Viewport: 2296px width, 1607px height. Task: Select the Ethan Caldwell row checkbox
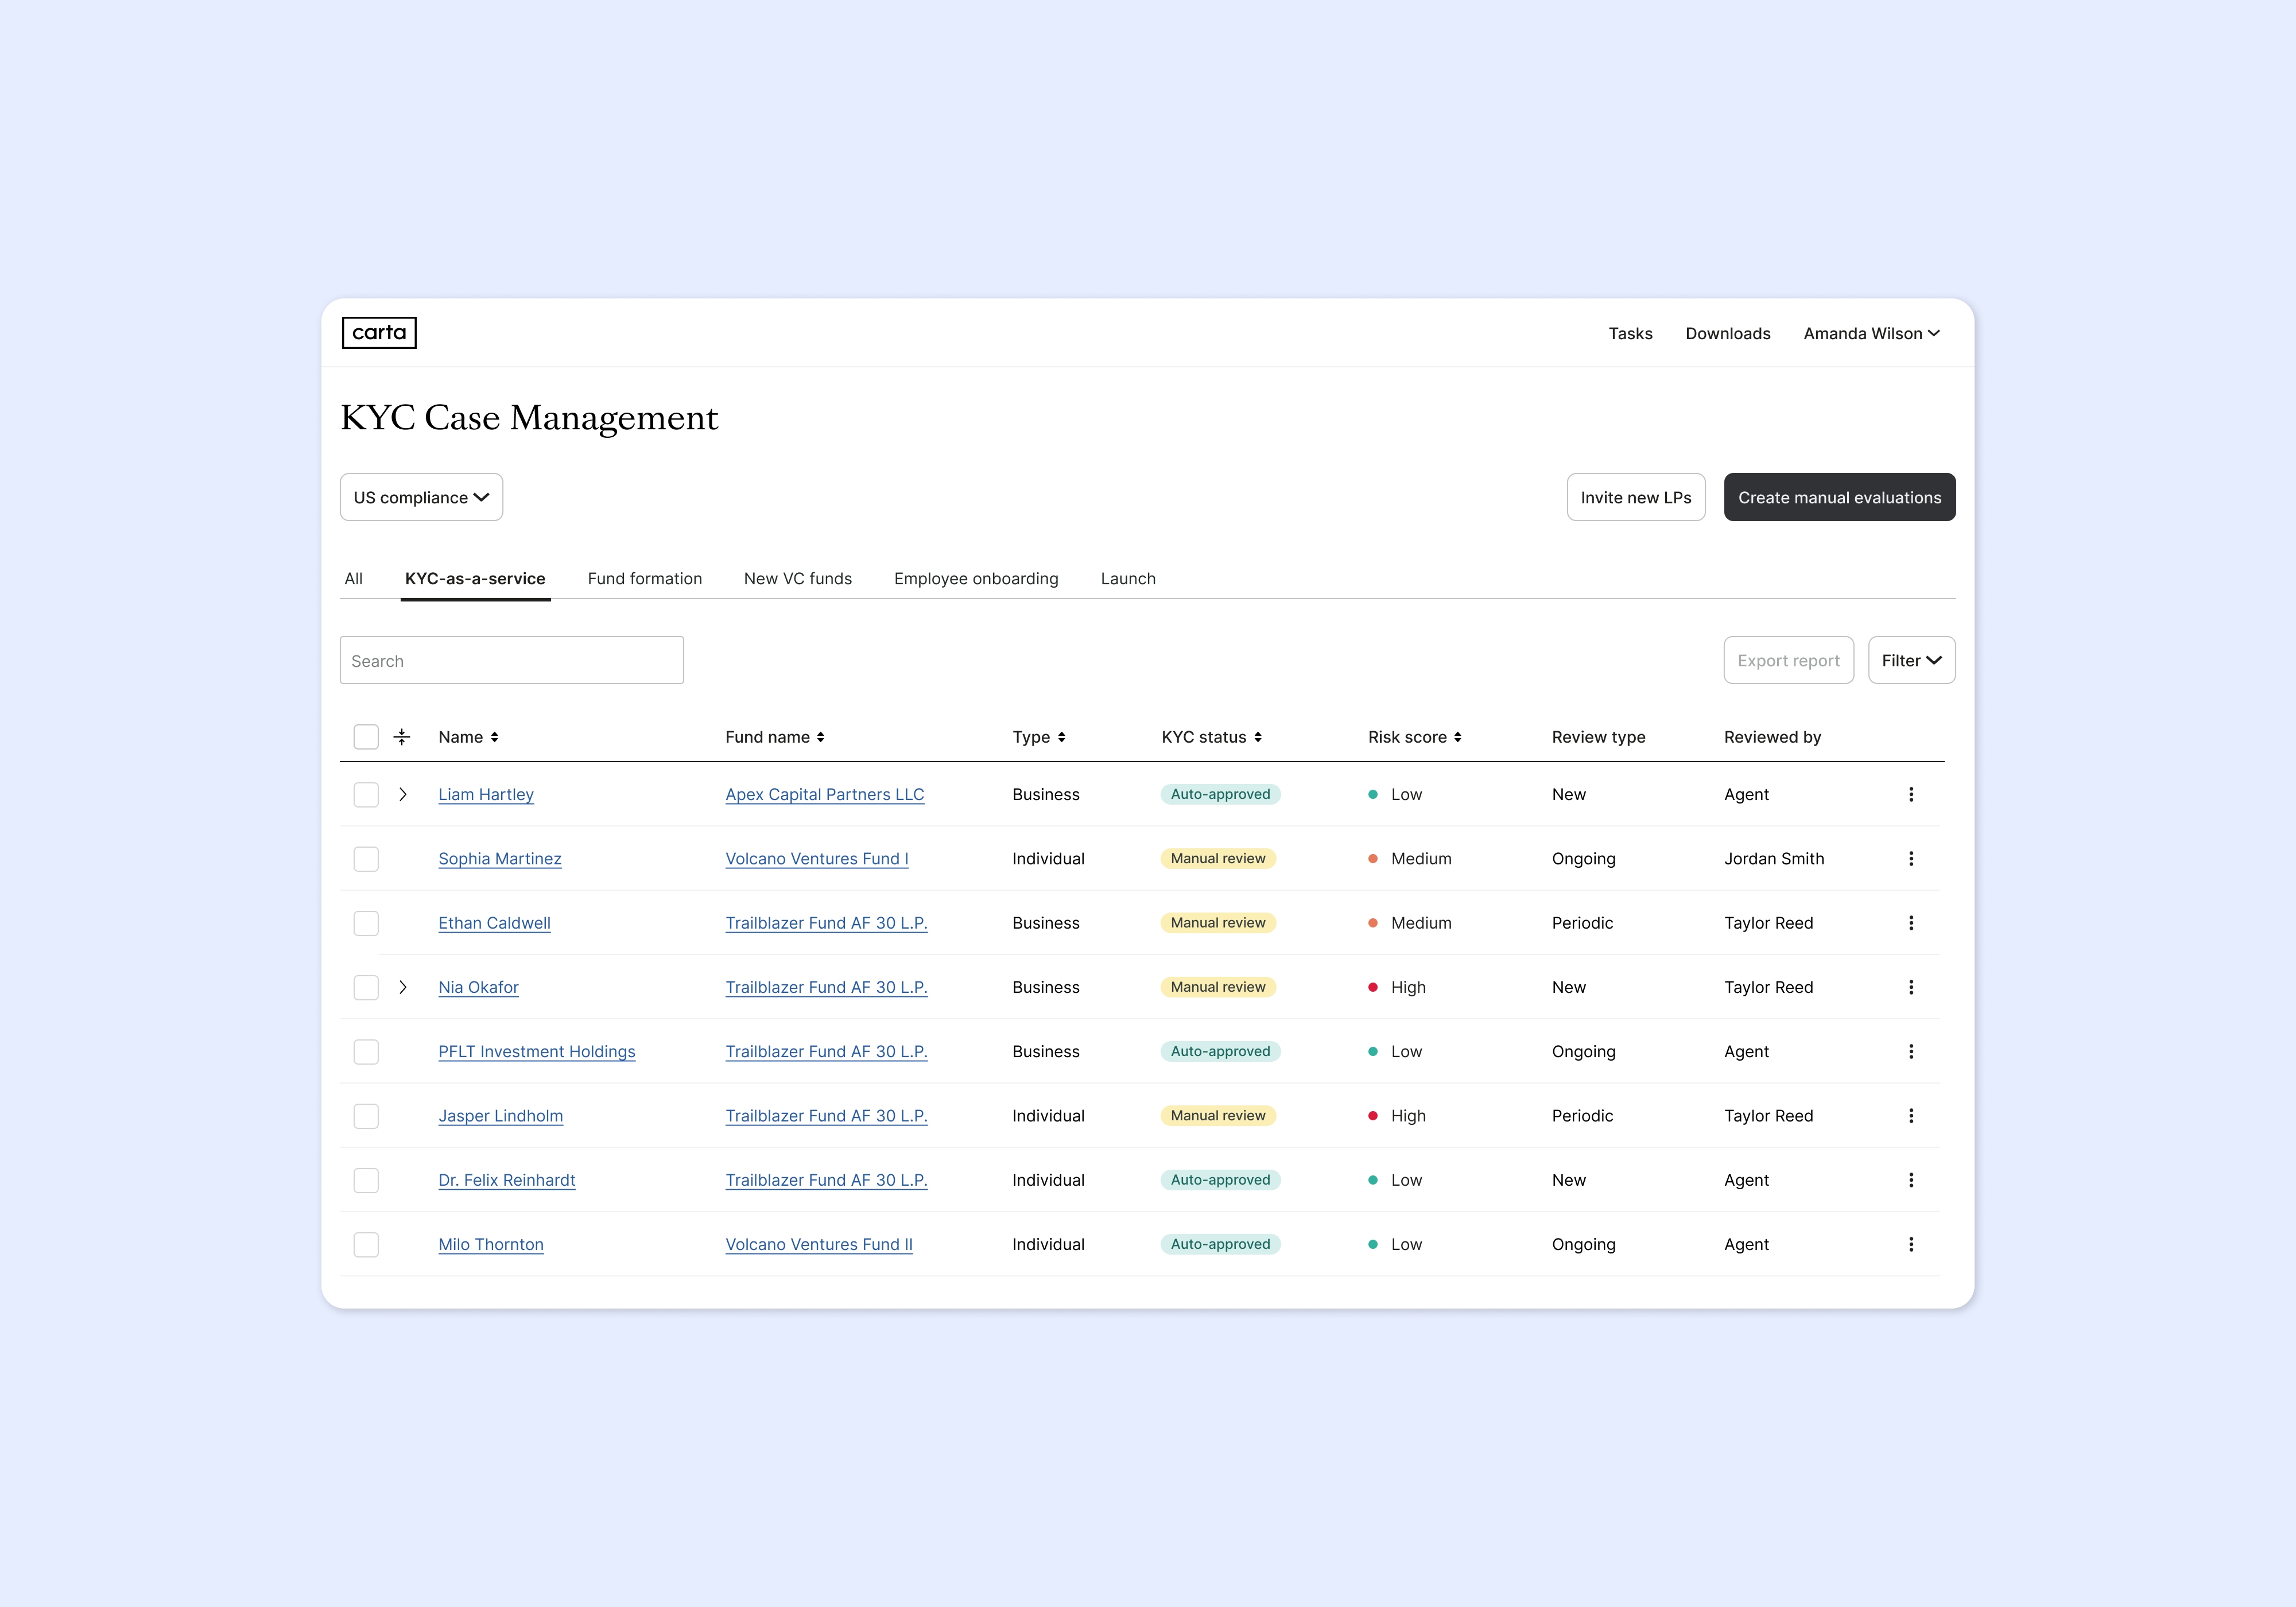click(x=366, y=923)
